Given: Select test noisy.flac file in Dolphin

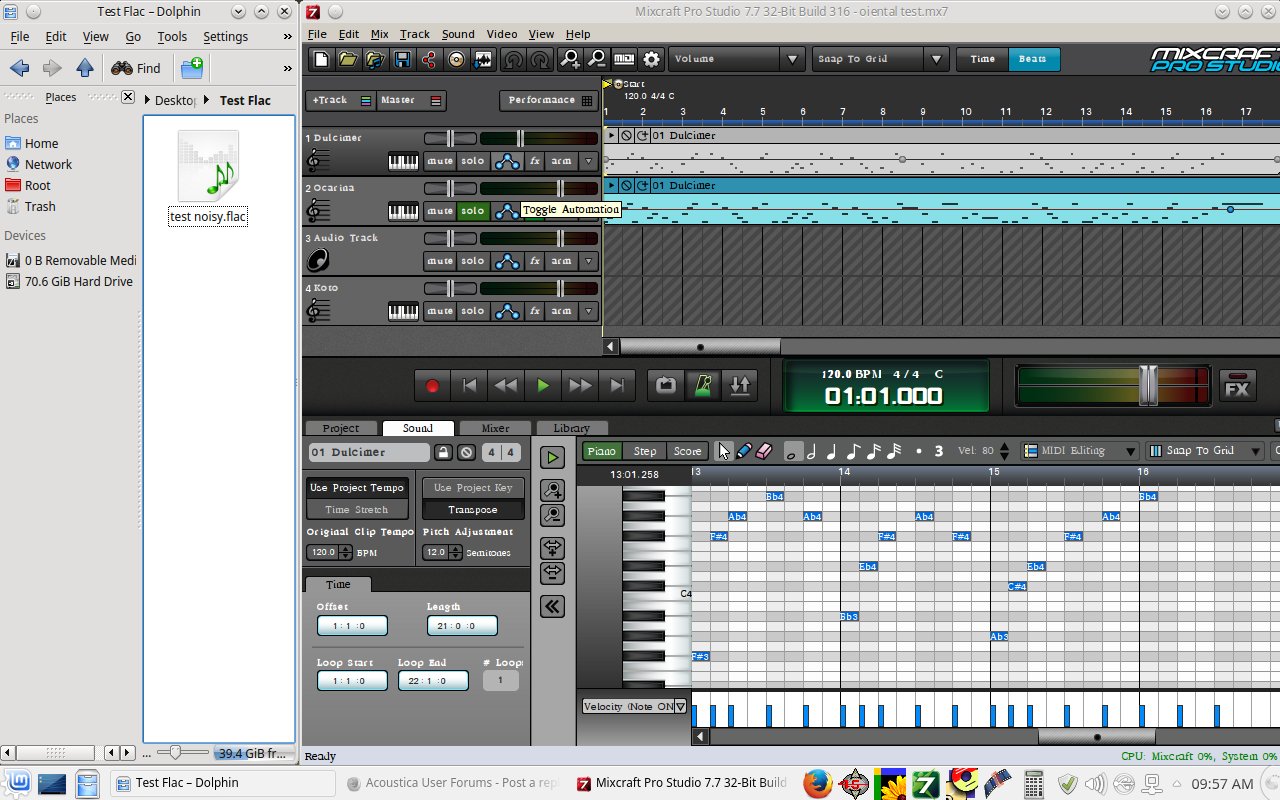Looking at the screenshot, I should coord(208,177).
